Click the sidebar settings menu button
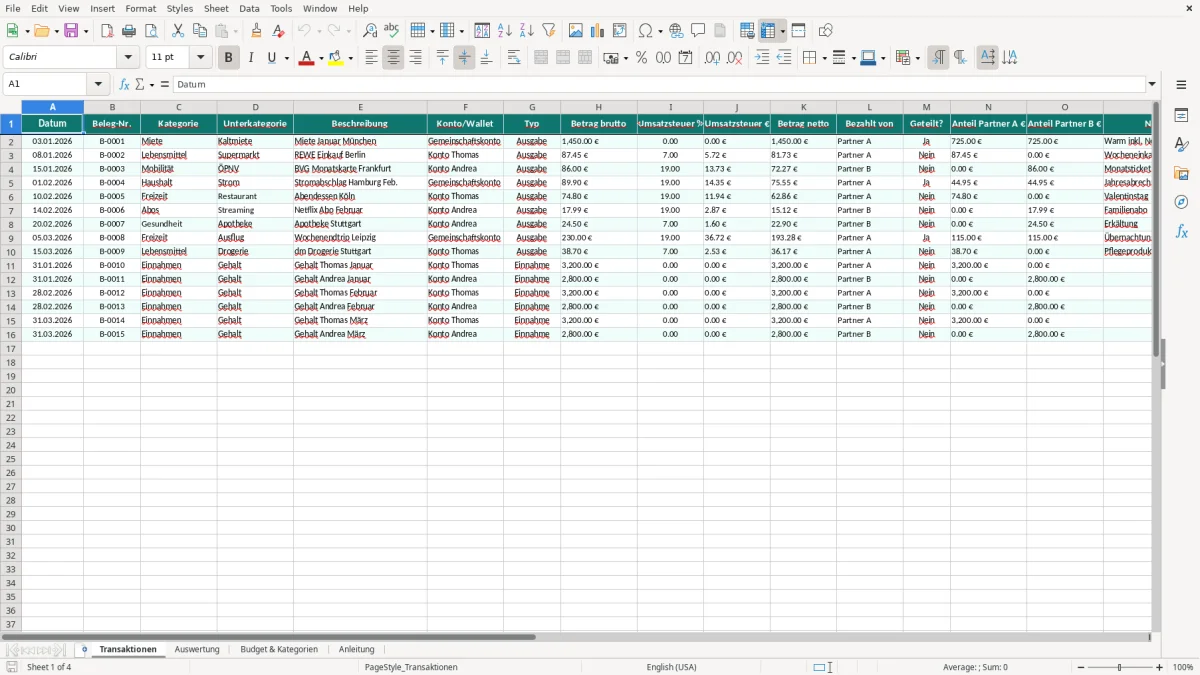Viewport: 1200px width, 675px height. pos(1181,84)
